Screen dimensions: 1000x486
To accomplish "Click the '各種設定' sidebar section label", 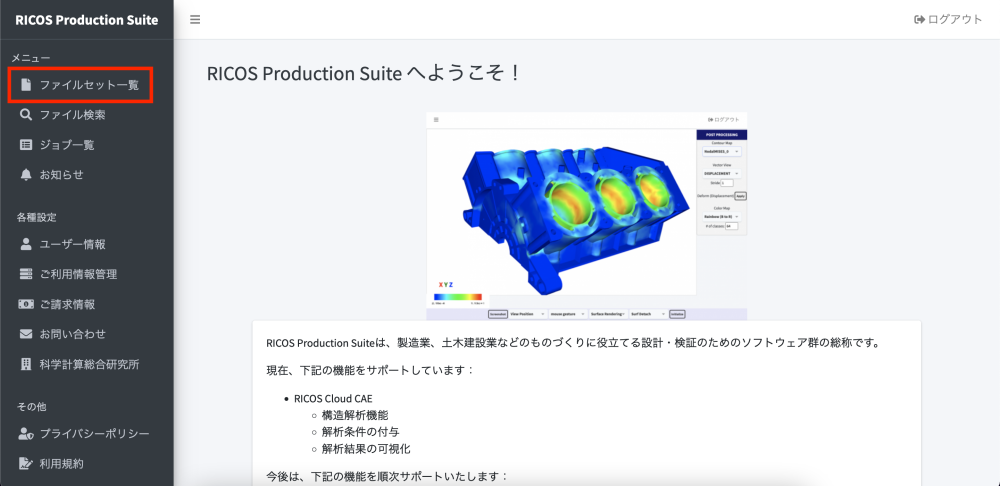I will (x=36, y=217).
